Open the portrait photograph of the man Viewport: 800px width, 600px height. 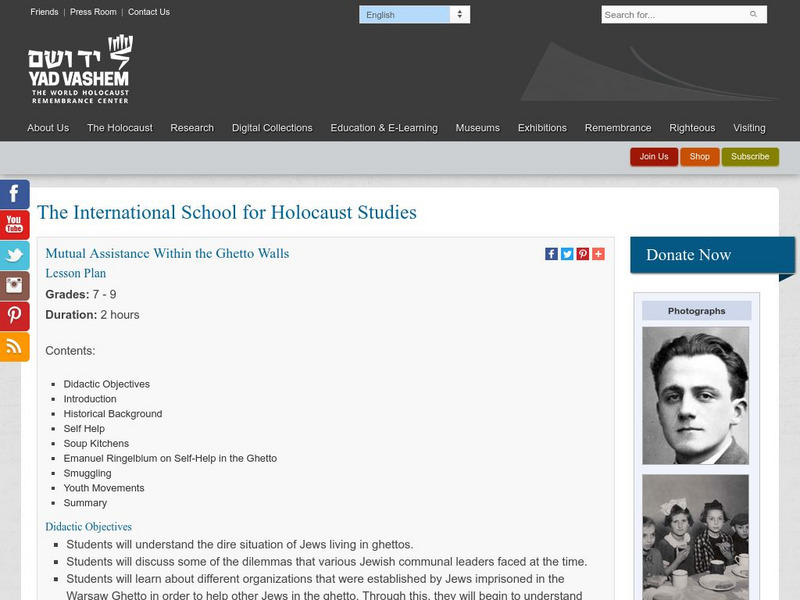click(695, 395)
